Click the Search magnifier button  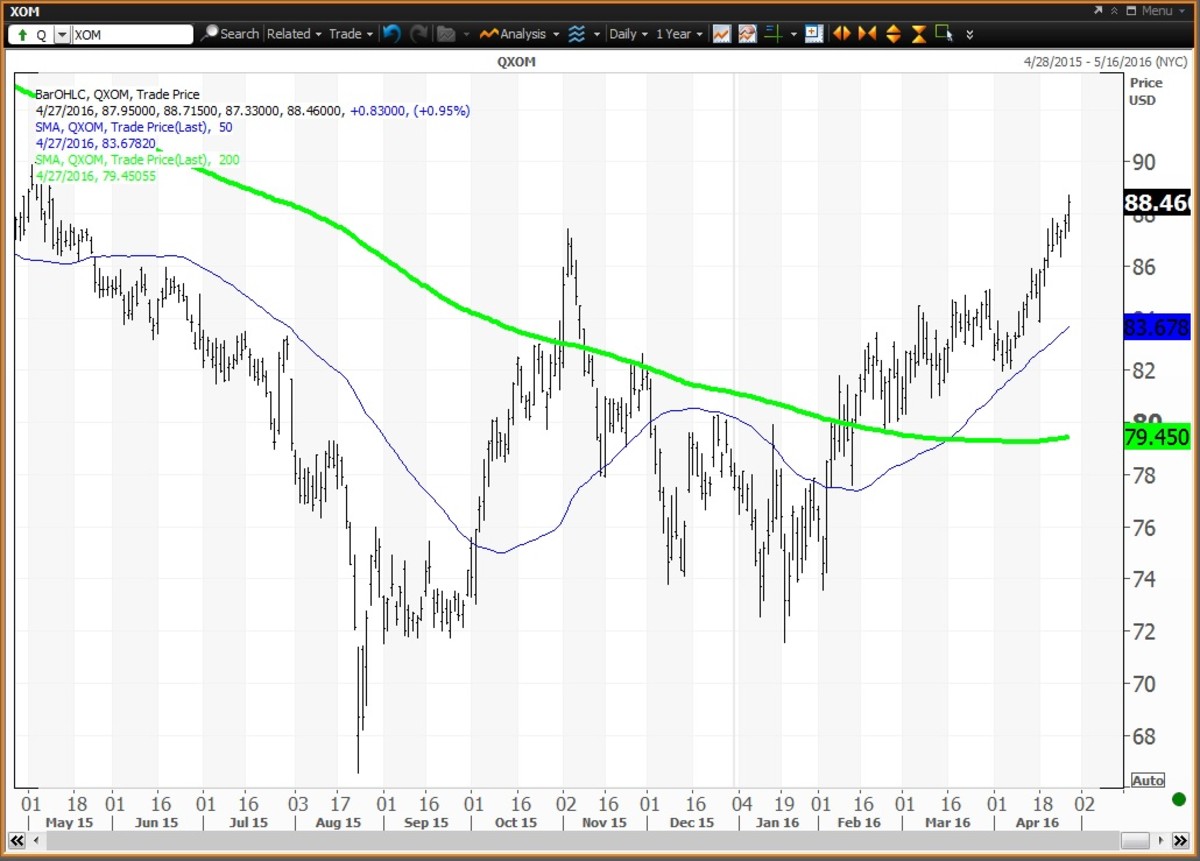[230, 34]
